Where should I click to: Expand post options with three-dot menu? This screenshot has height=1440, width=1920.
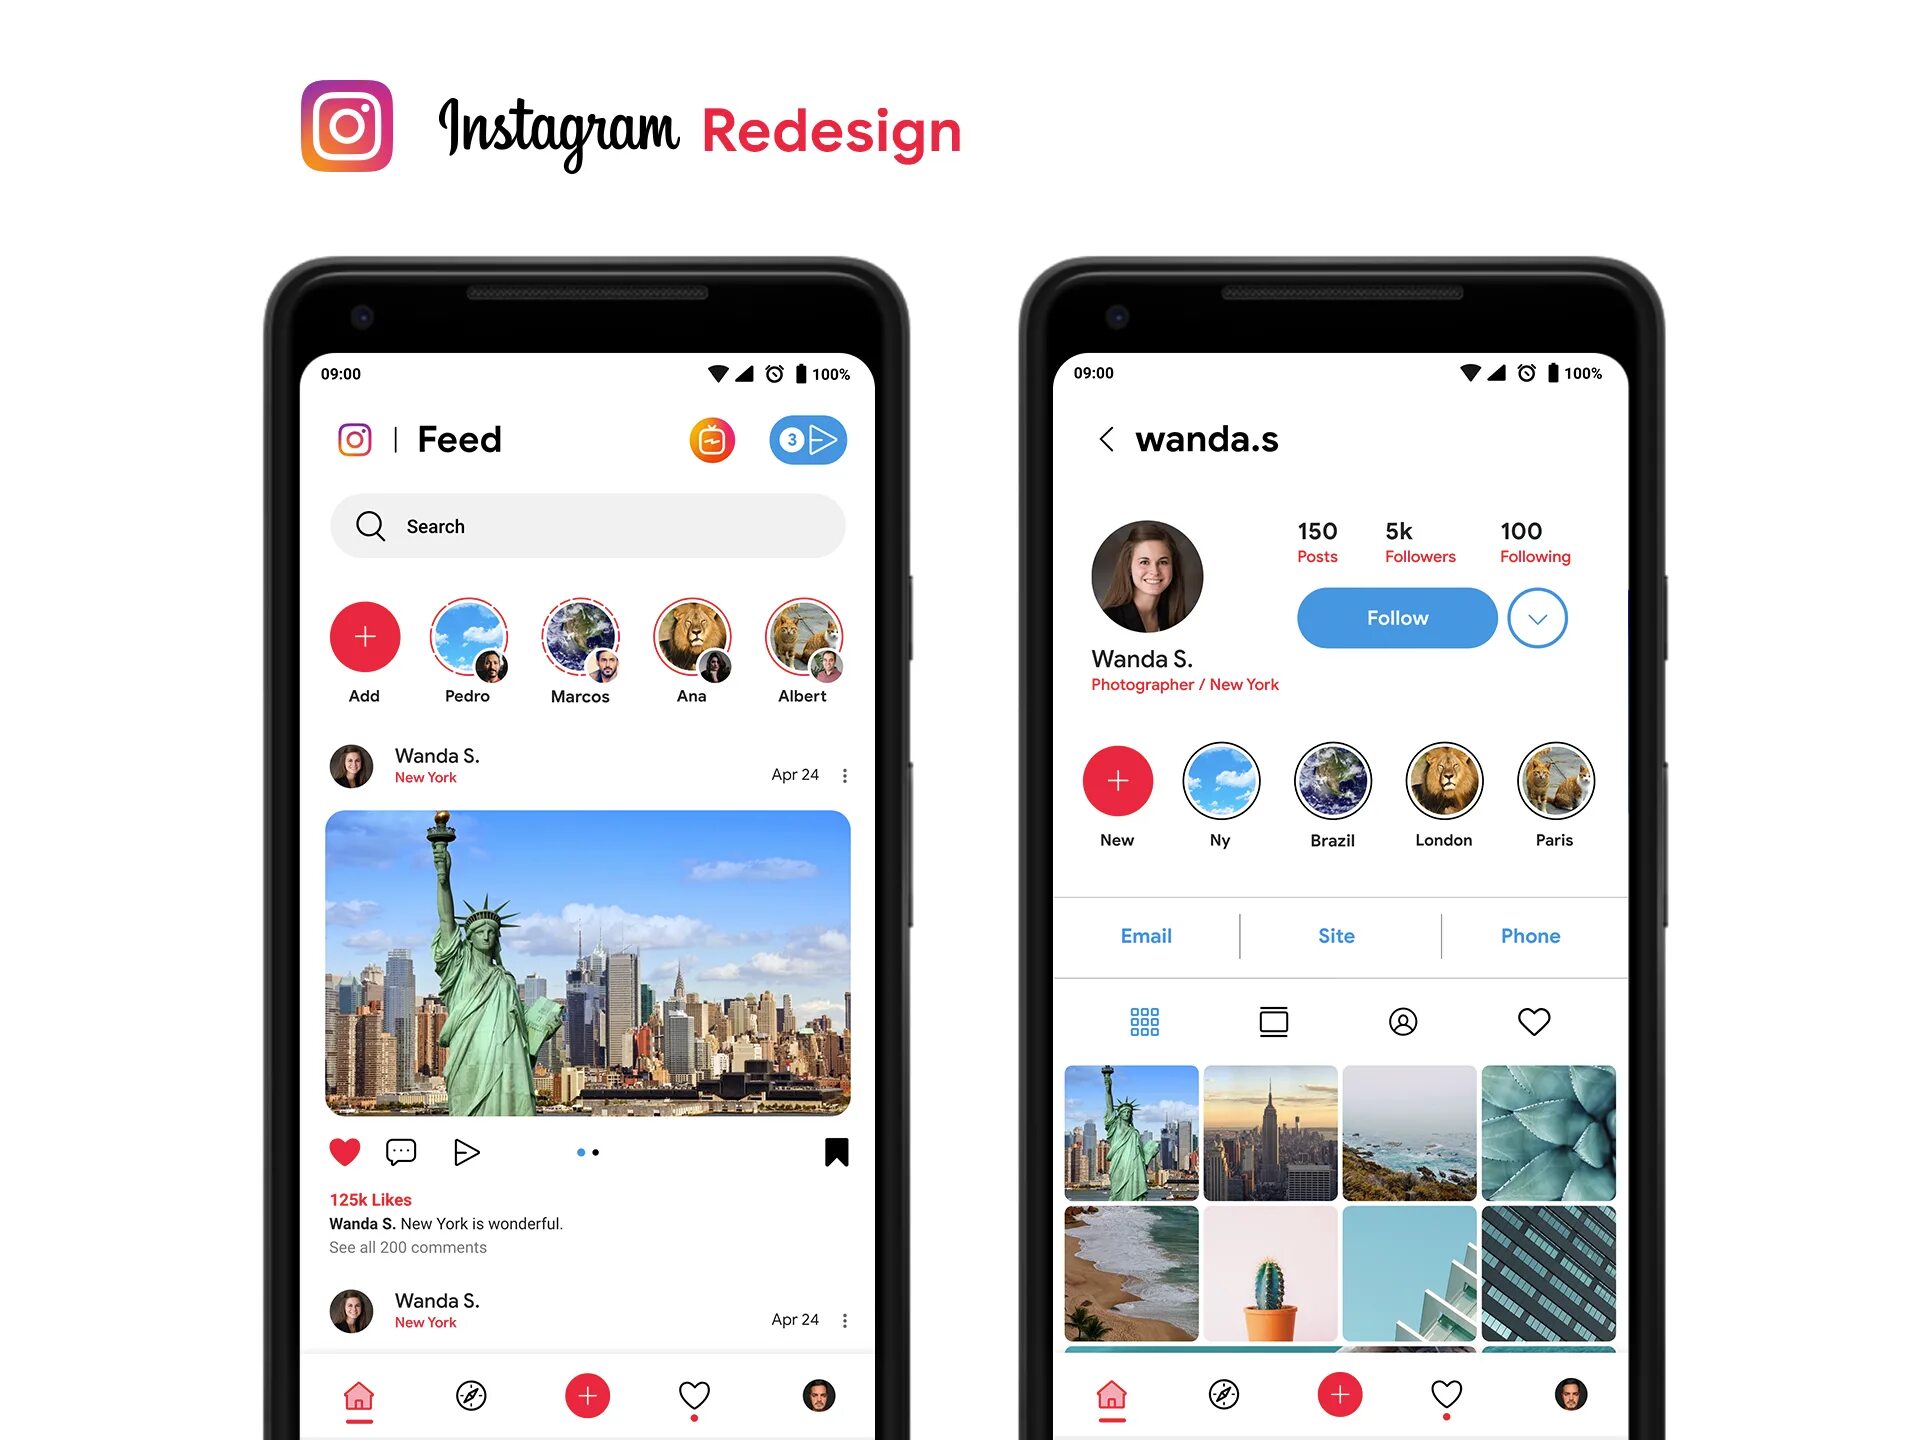844,773
